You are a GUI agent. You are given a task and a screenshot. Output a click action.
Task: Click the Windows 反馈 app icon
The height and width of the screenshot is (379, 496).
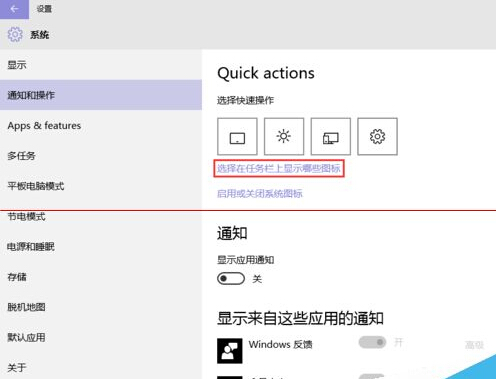pyautogui.click(x=230, y=351)
